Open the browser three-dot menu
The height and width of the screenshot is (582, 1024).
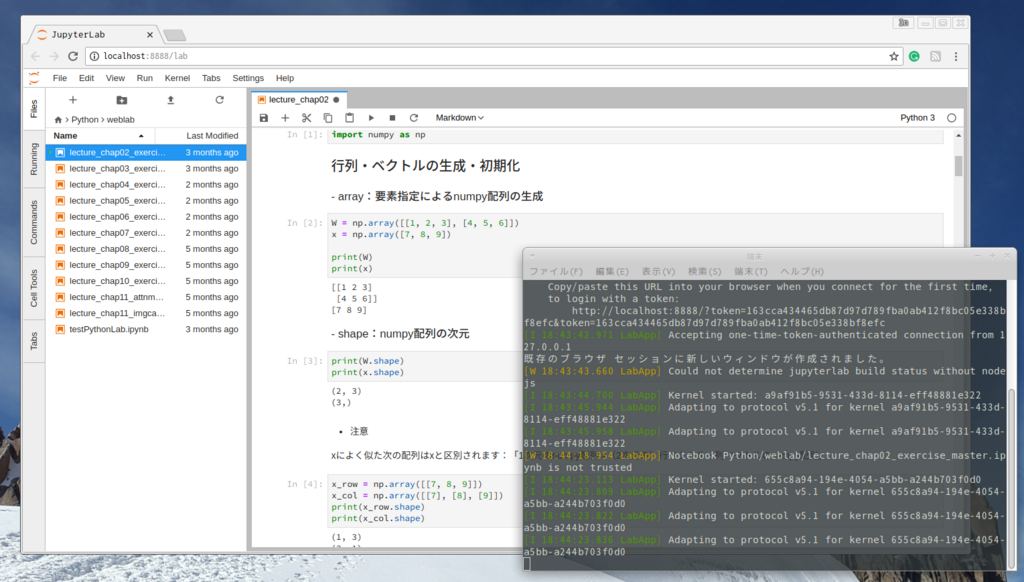click(956, 56)
